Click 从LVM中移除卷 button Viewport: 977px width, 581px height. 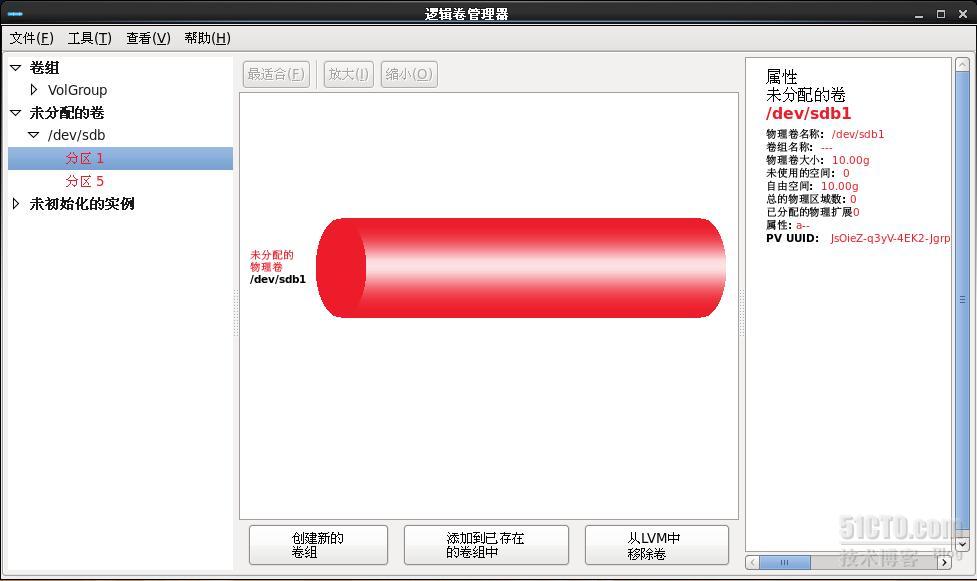point(657,545)
